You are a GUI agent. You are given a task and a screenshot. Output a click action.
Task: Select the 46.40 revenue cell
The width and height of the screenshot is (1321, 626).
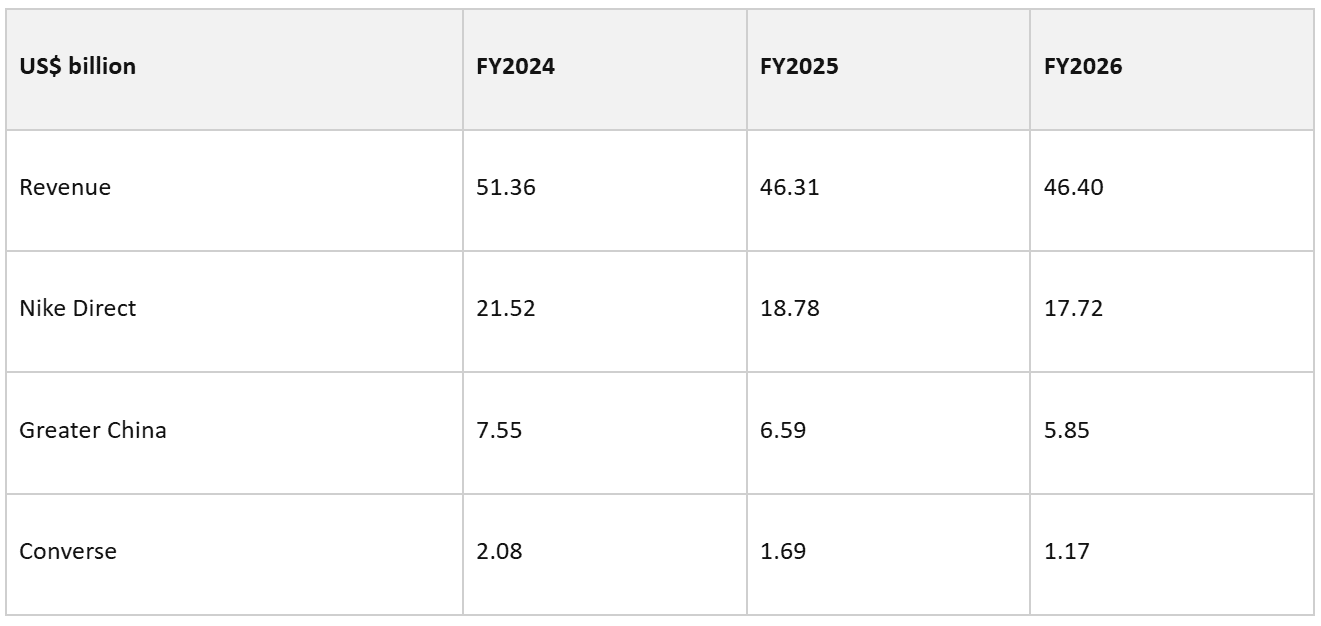tap(1172, 190)
